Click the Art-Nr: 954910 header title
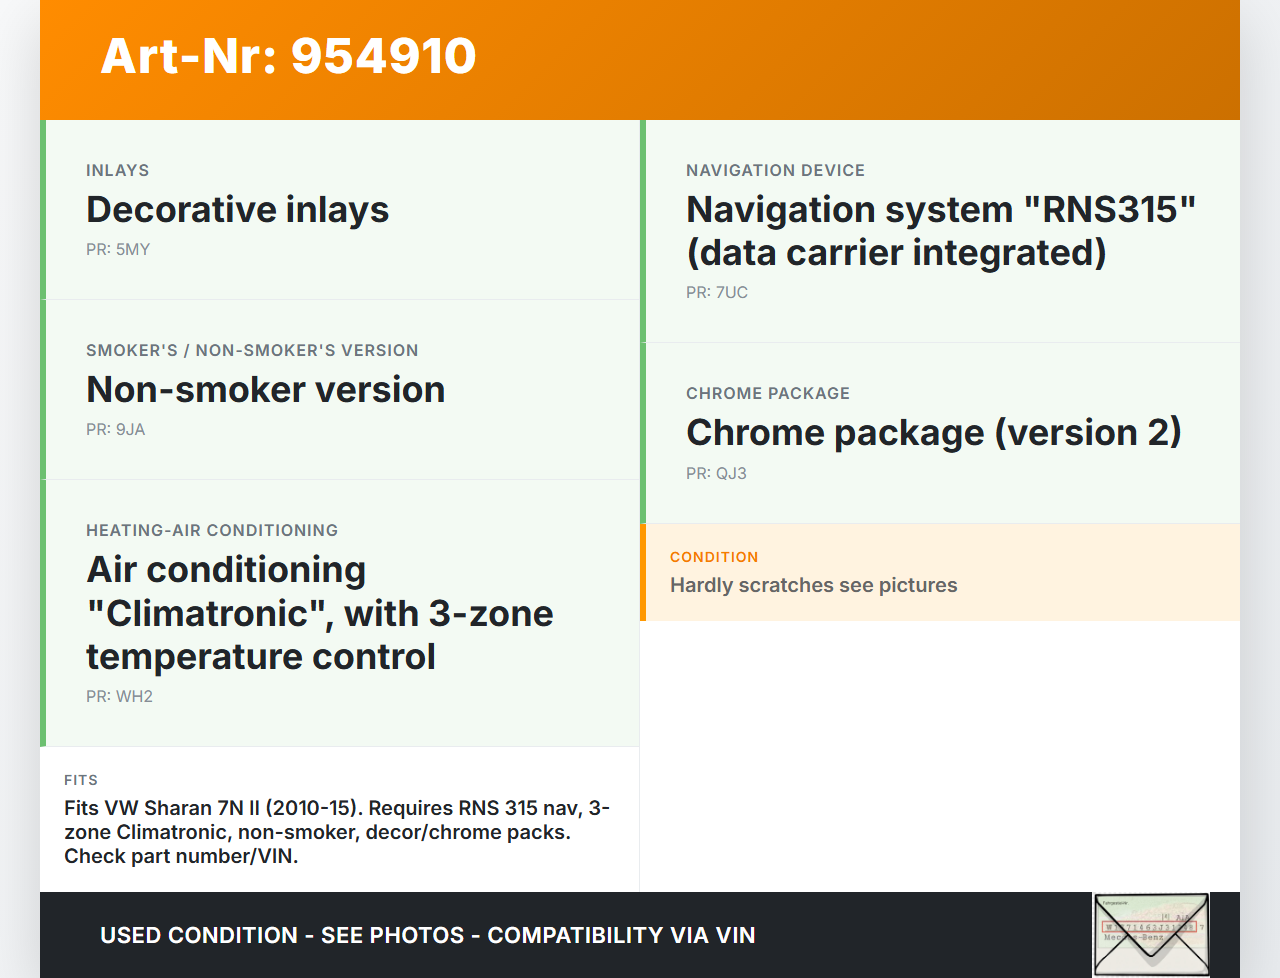This screenshot has height=978, width=1280. click(x=288, y=56)
